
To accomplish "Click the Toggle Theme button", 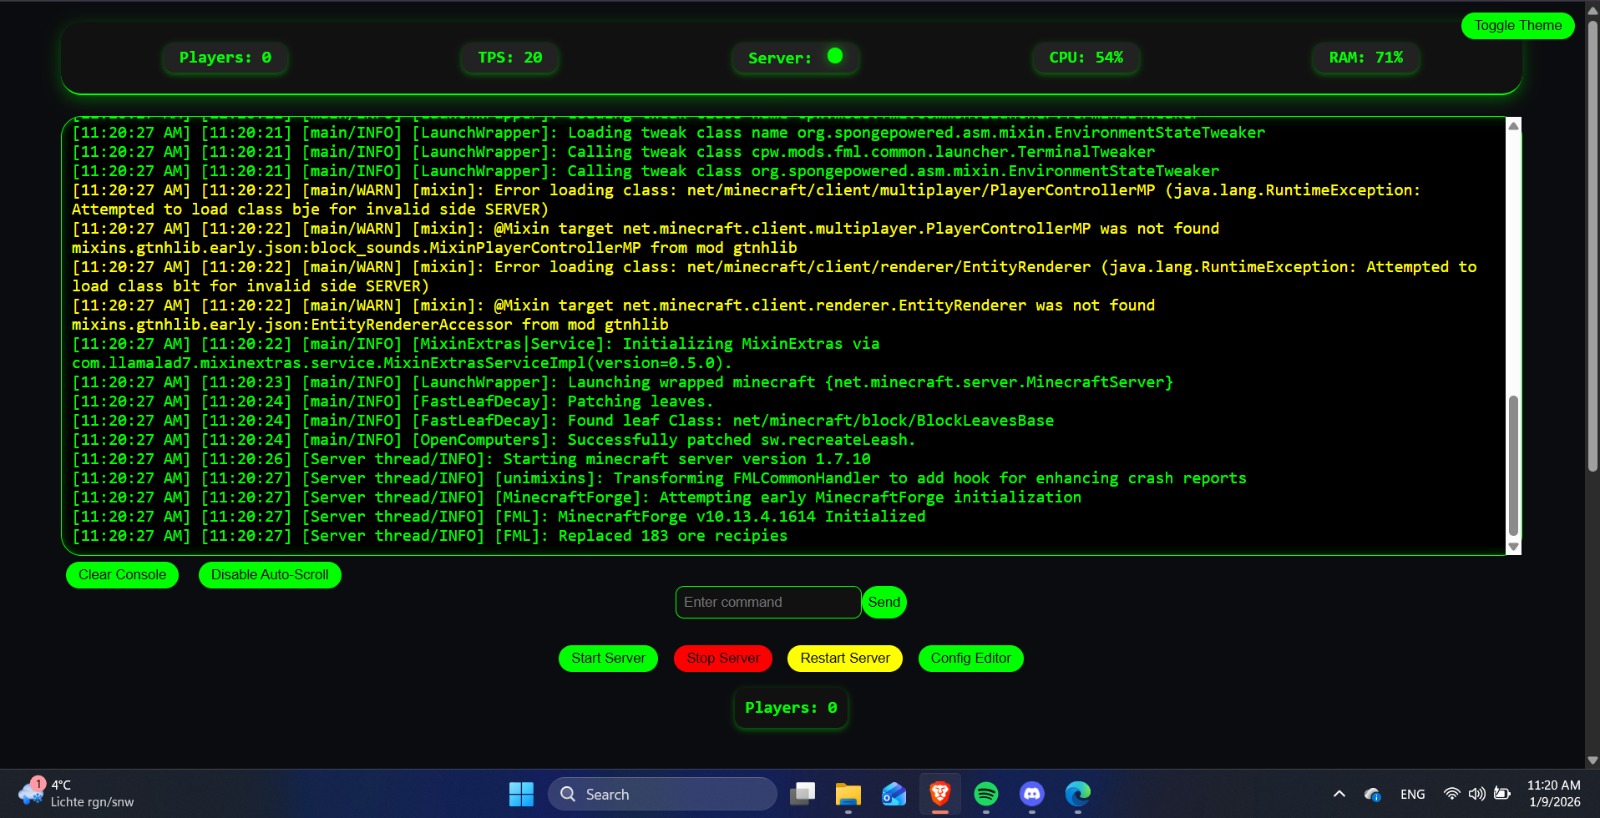I will click(1517, 25).
